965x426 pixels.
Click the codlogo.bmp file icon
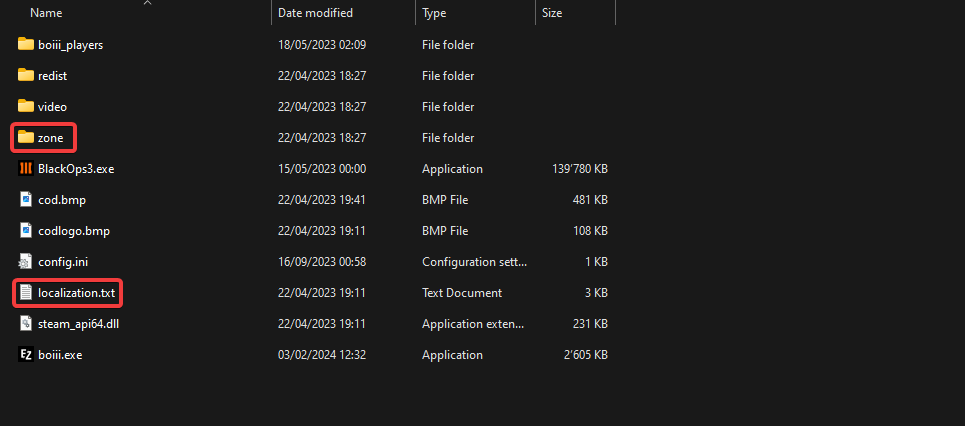[x=26, y=231]
